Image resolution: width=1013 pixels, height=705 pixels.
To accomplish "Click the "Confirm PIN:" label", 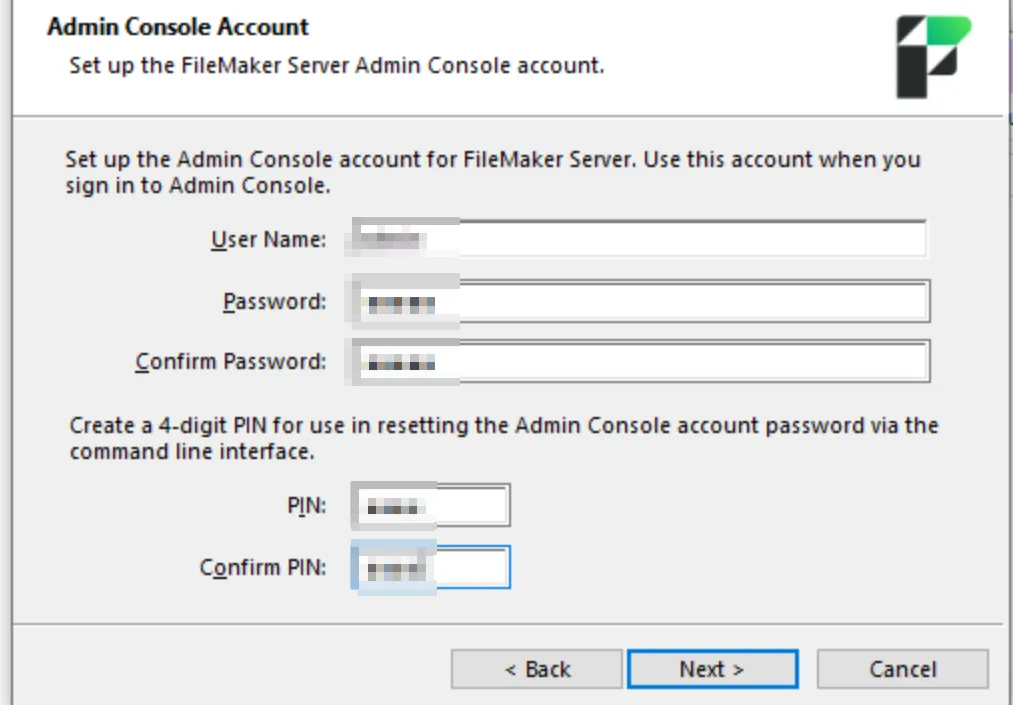I will coord(263,567).
